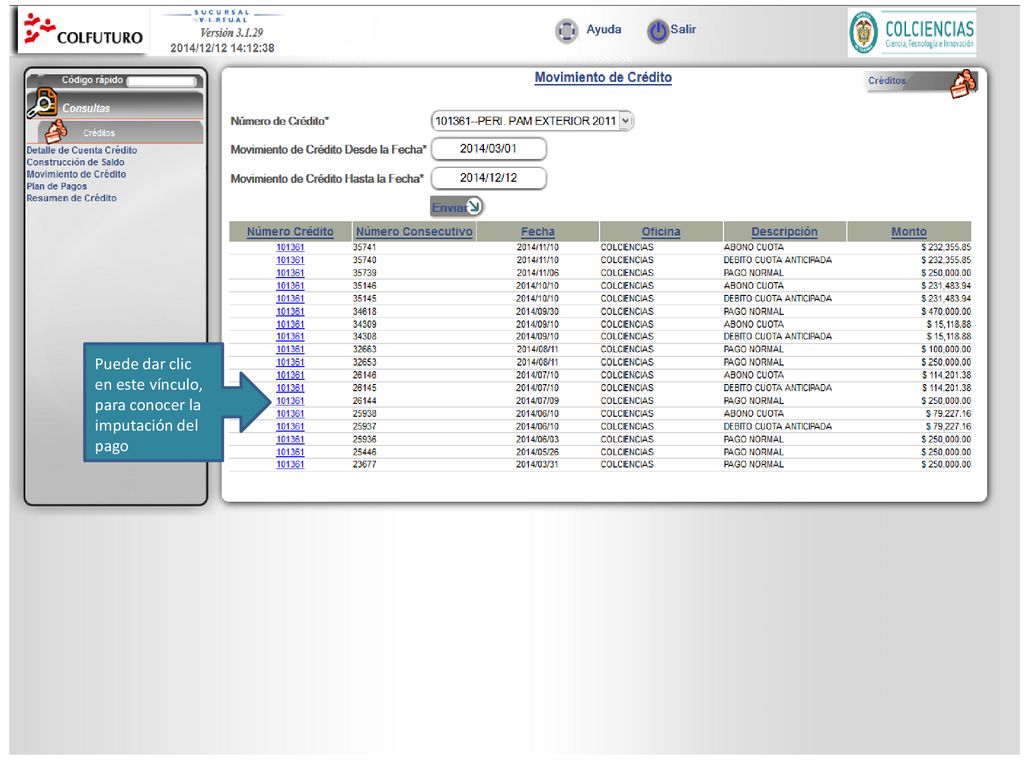This screenshot has height=768, width=1024.
Task: Open credit link 101361 for consecutive 25936
Action: (x=290, y=440)
